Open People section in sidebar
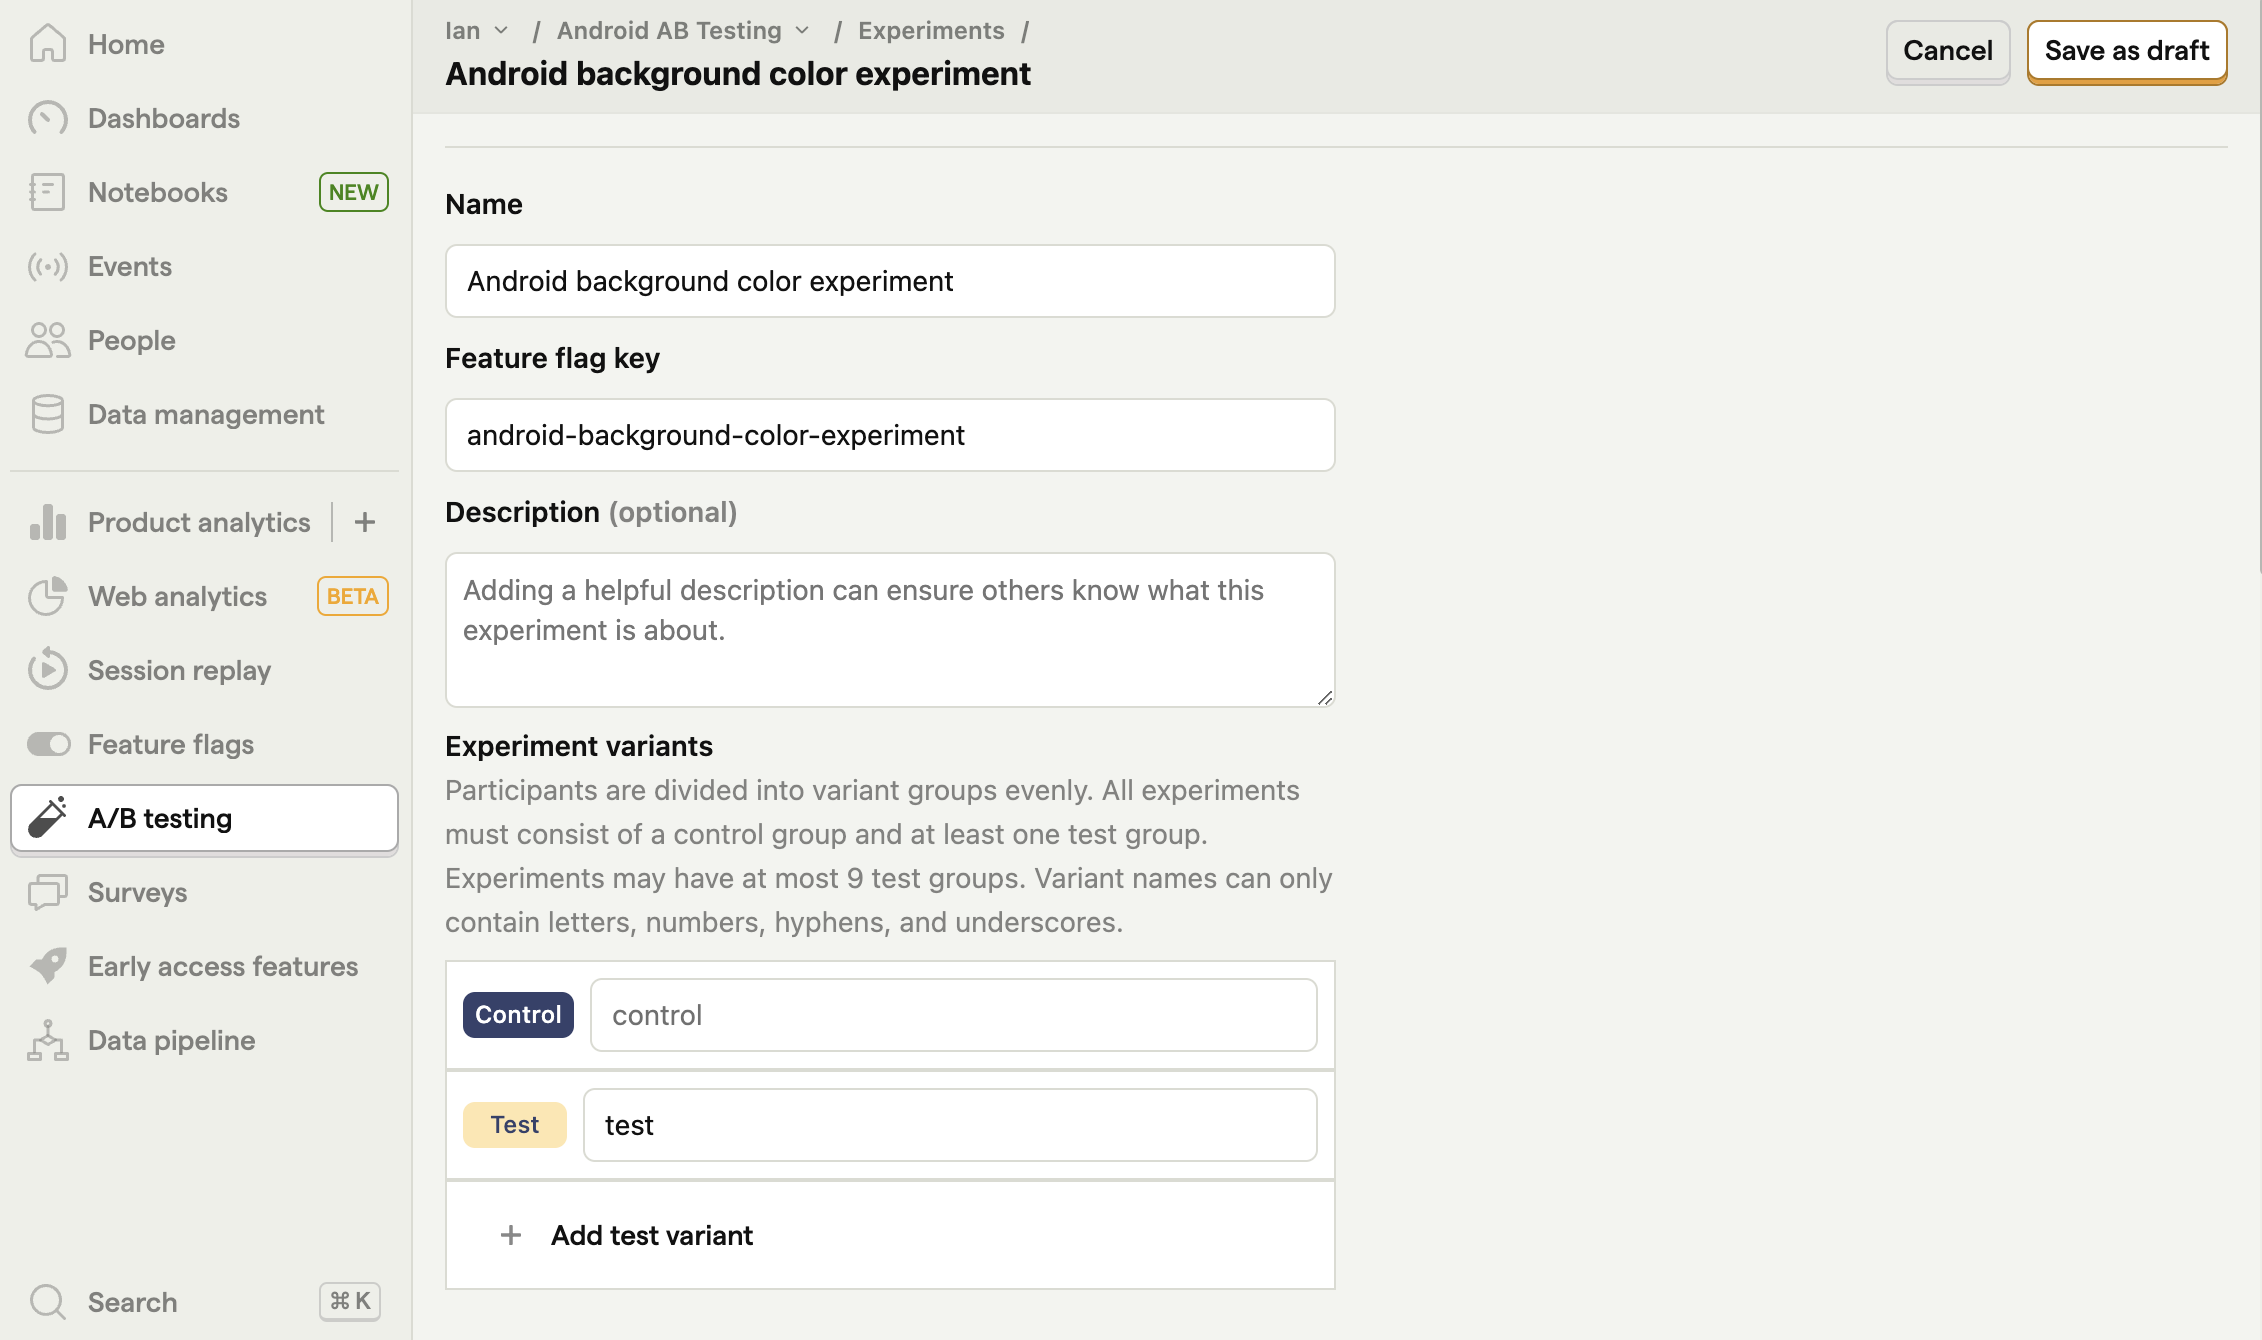Screen dimensions: 2262x1340 (x=132, y=340)
